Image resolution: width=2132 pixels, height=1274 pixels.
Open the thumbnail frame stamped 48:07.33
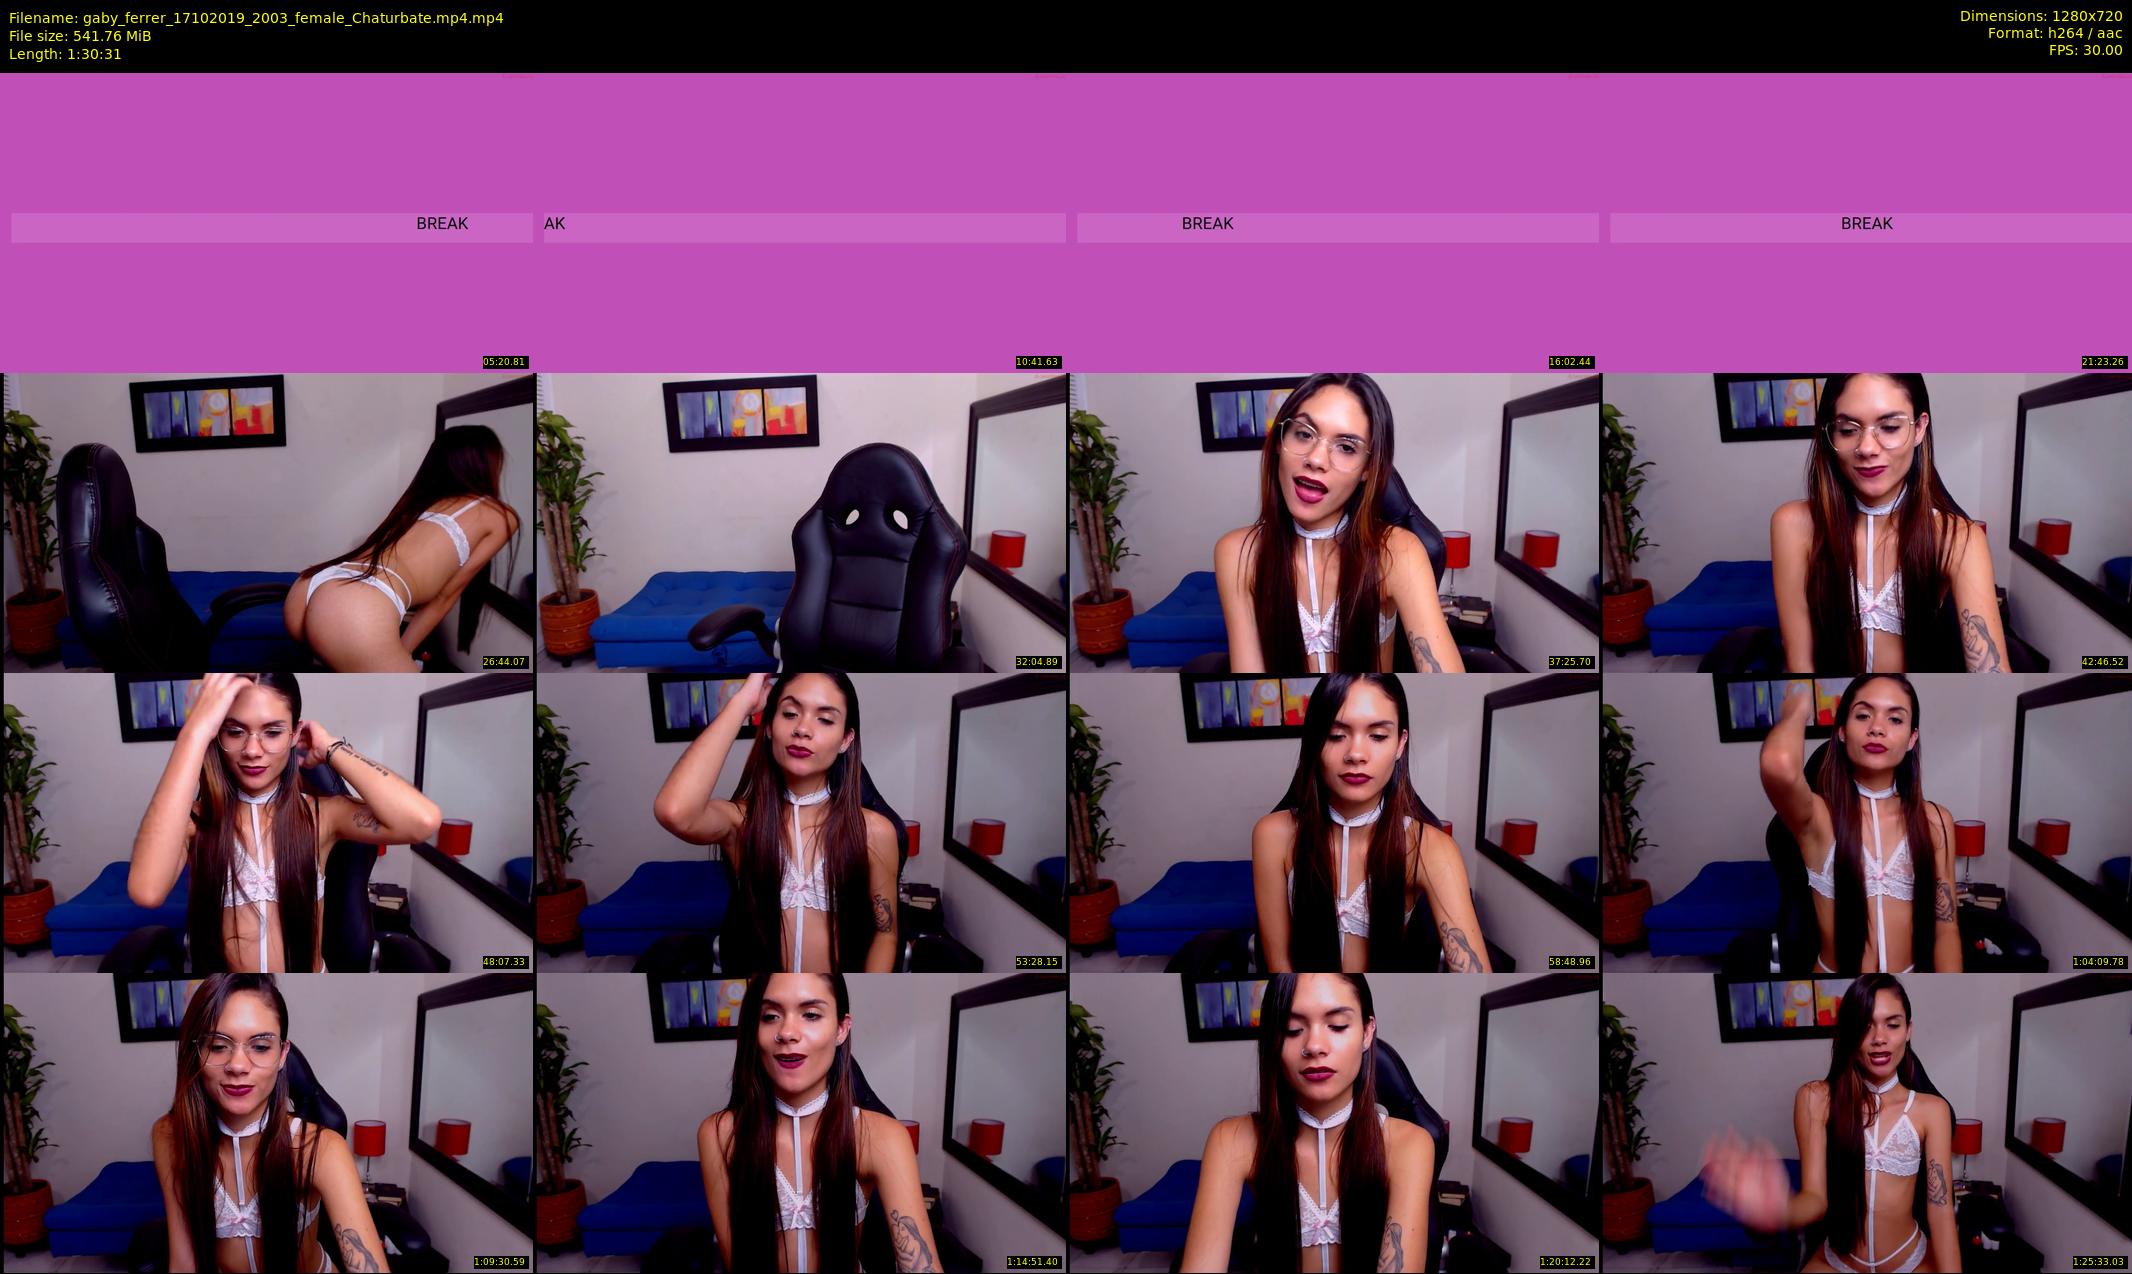pos(268,822)
